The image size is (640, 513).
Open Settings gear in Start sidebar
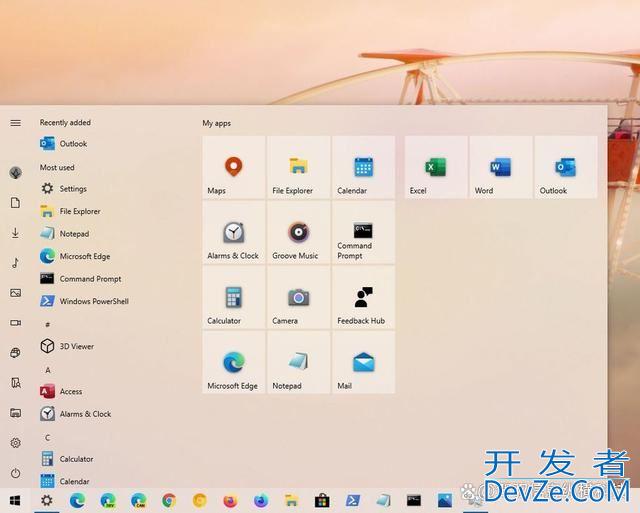[x=16, y=443]
